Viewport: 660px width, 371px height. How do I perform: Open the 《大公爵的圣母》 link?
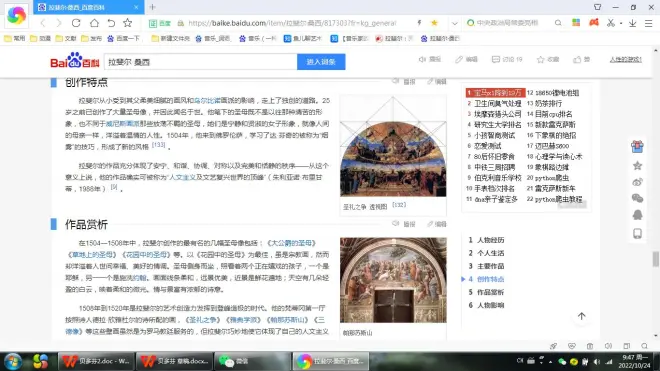[x=292, y=243]
